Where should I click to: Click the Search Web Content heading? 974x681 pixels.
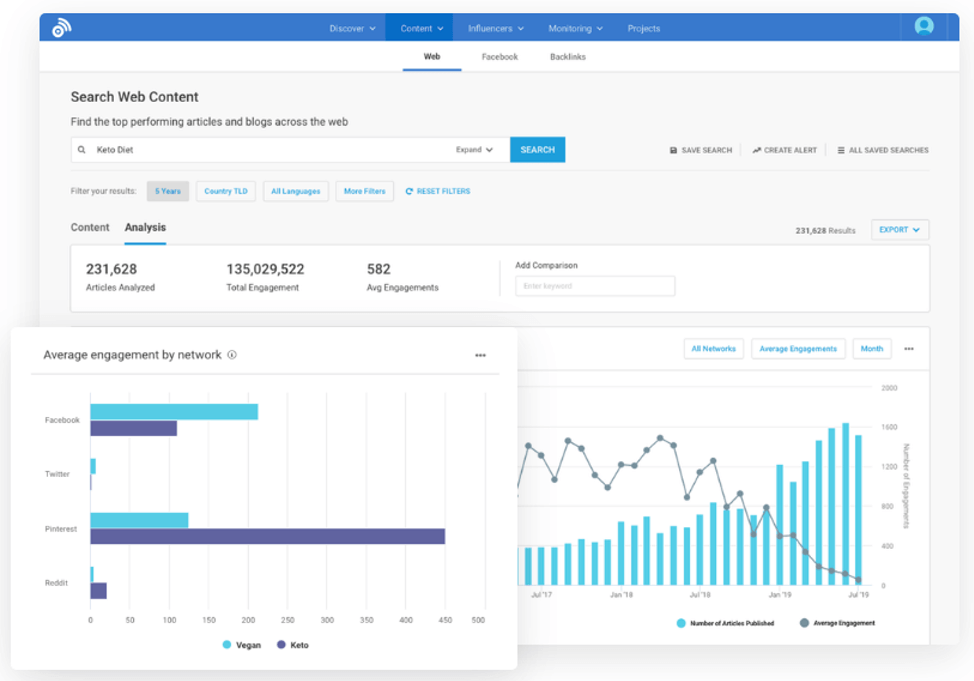(135, 97)
